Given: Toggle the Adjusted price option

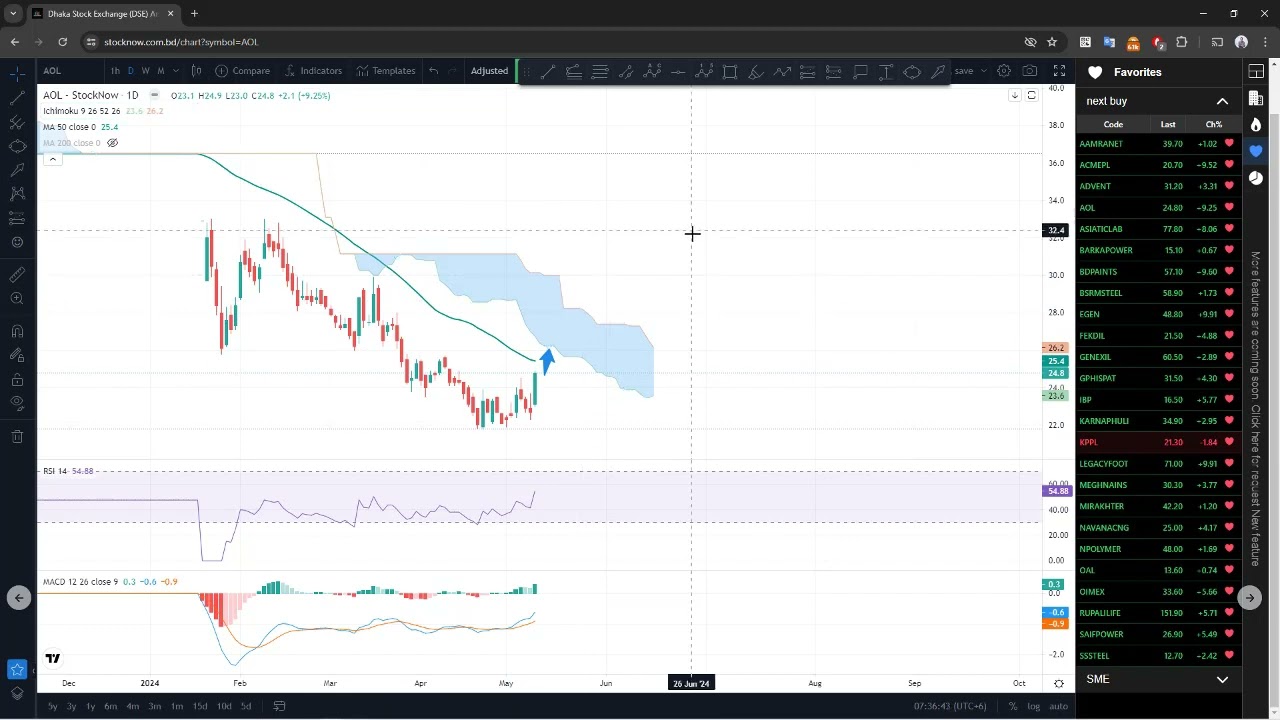Looking at the screenshot, I should 489,71.
